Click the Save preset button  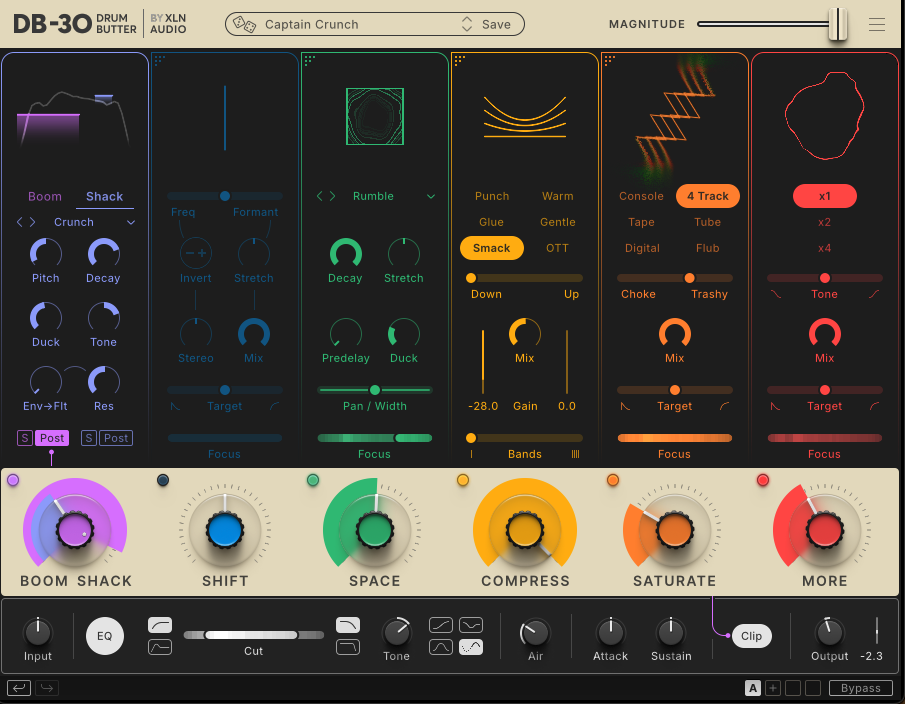(x=496, y=24)
